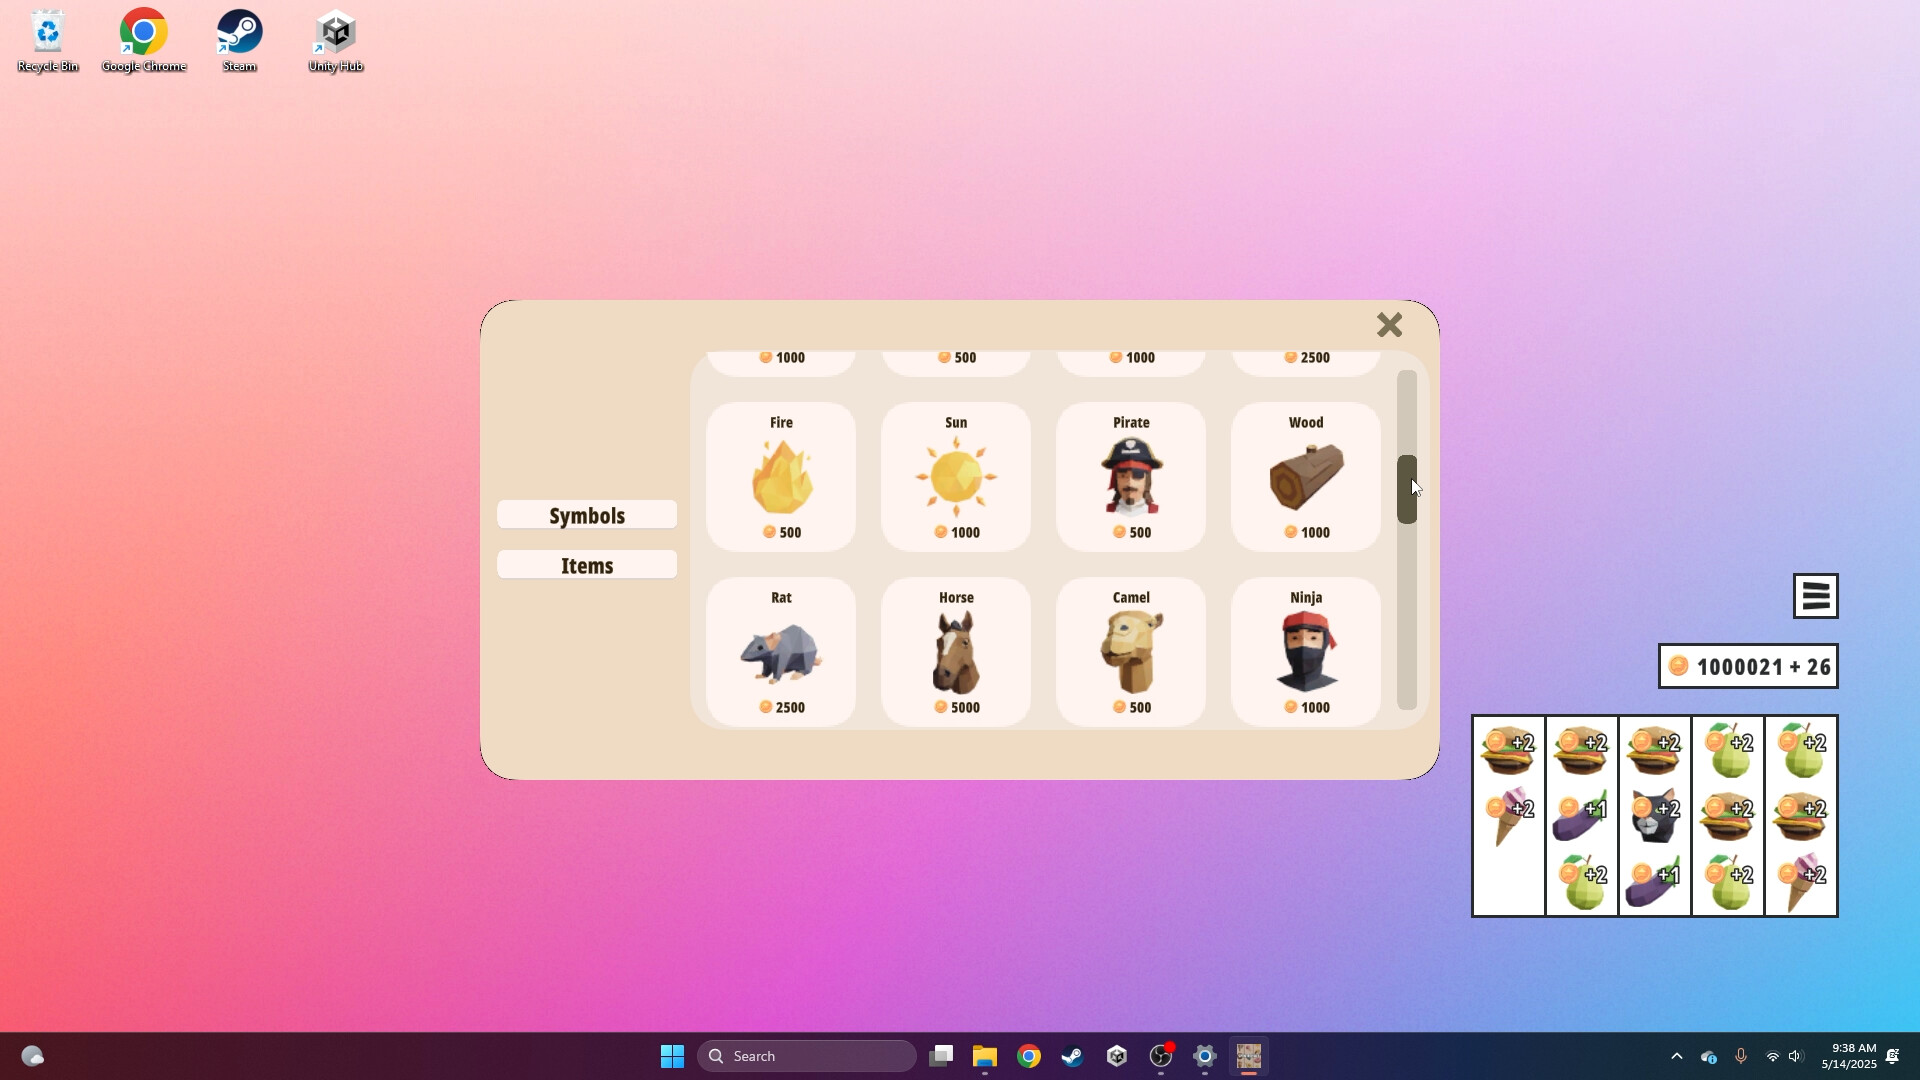Switch to the Items tab

point(587,564)
